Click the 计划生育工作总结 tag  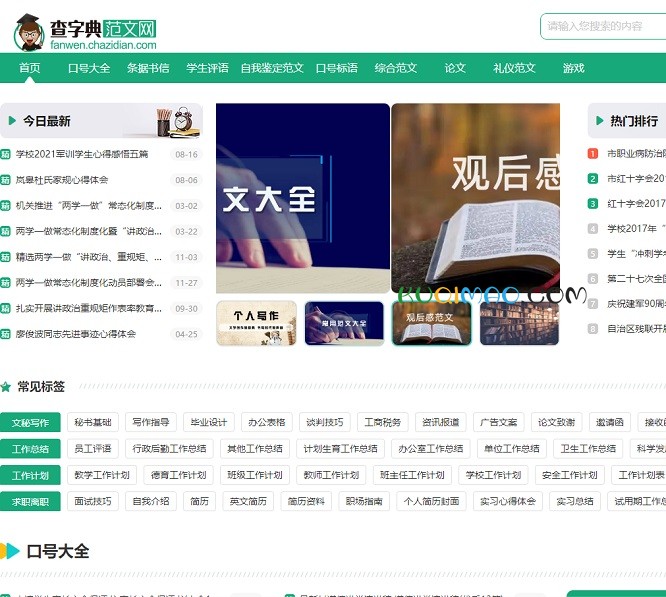[340, 448]
